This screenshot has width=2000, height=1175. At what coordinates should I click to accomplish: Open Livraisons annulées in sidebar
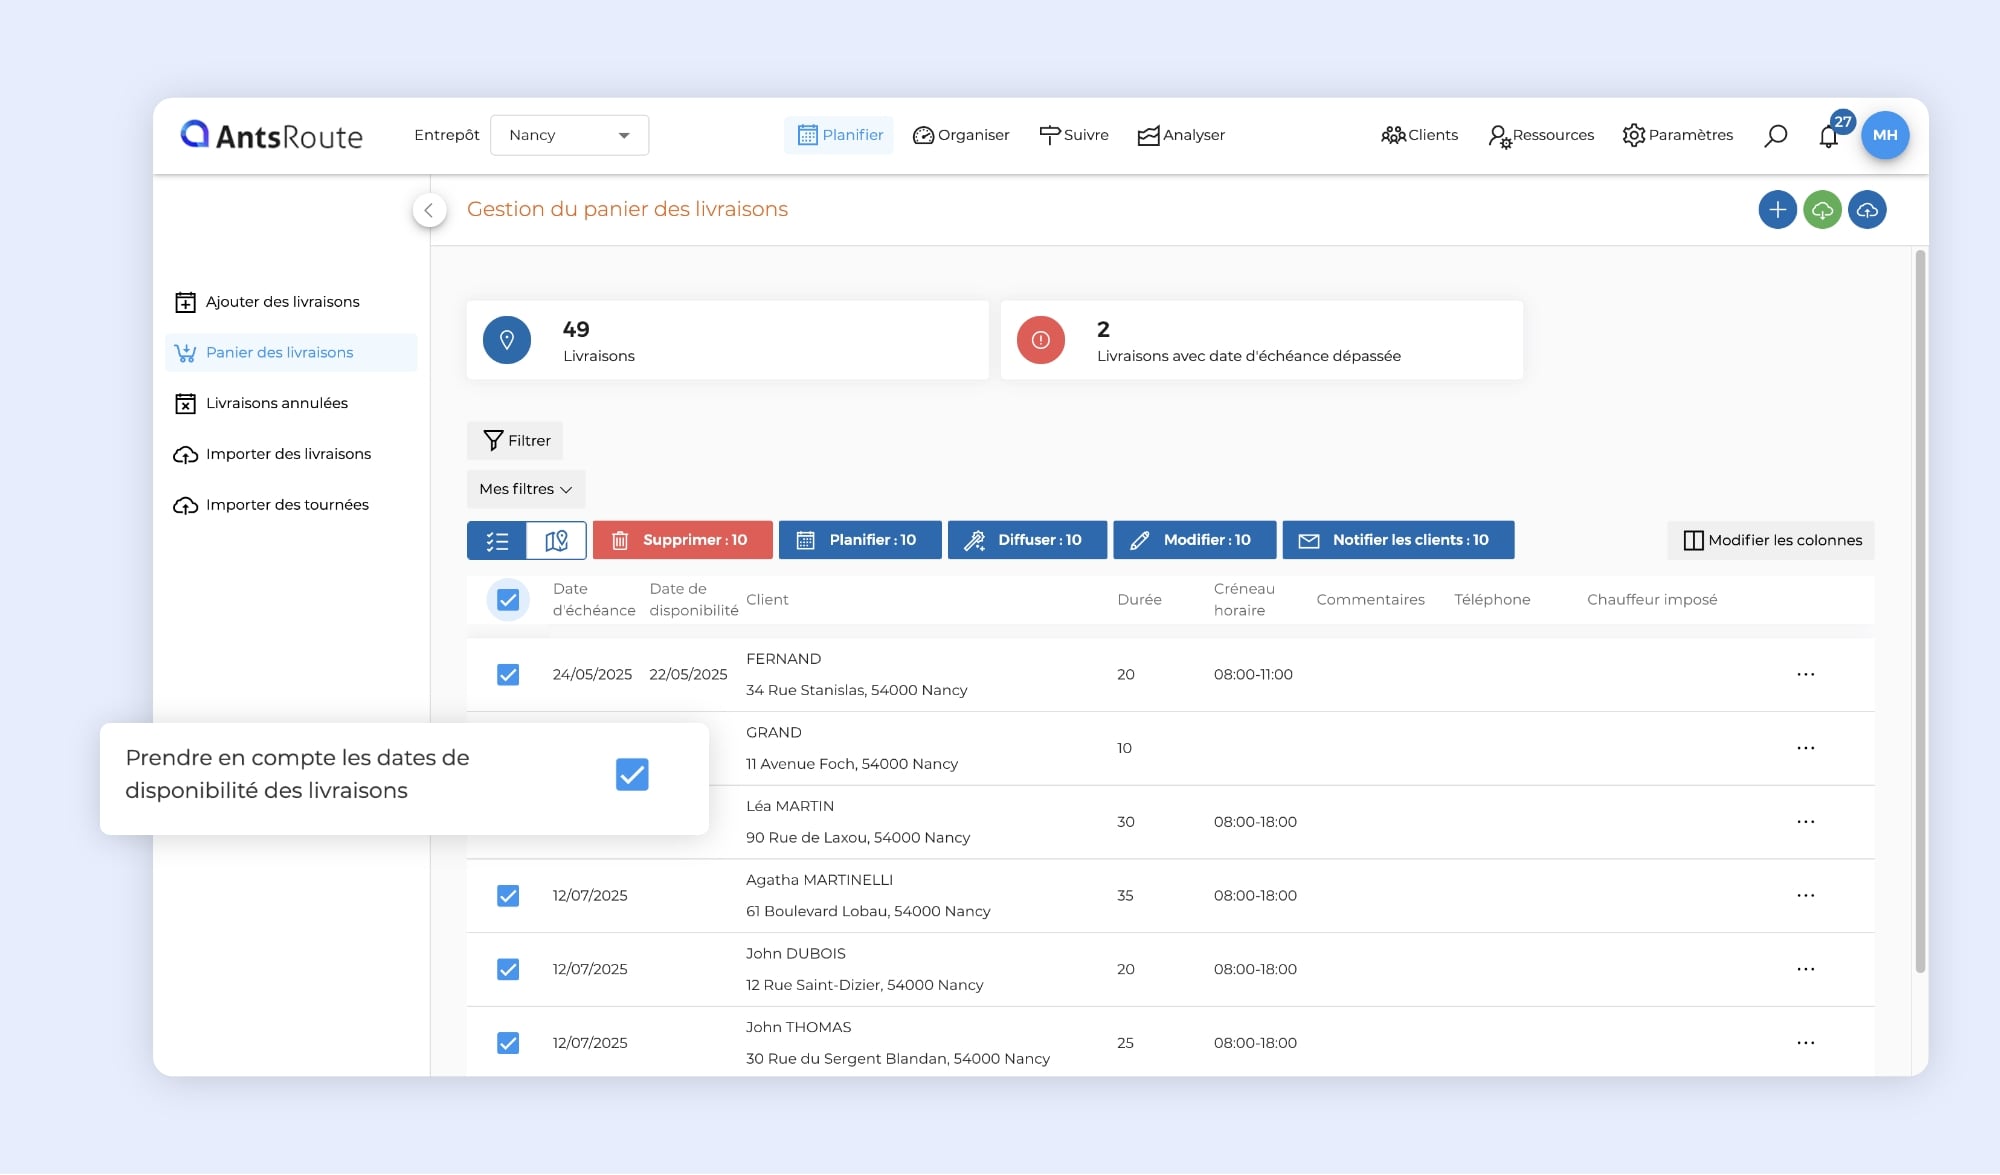click(276, 403)
